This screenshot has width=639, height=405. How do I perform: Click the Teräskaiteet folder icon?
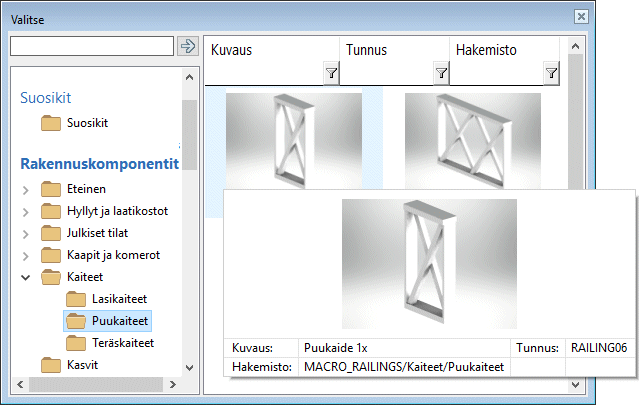point(76,343)
